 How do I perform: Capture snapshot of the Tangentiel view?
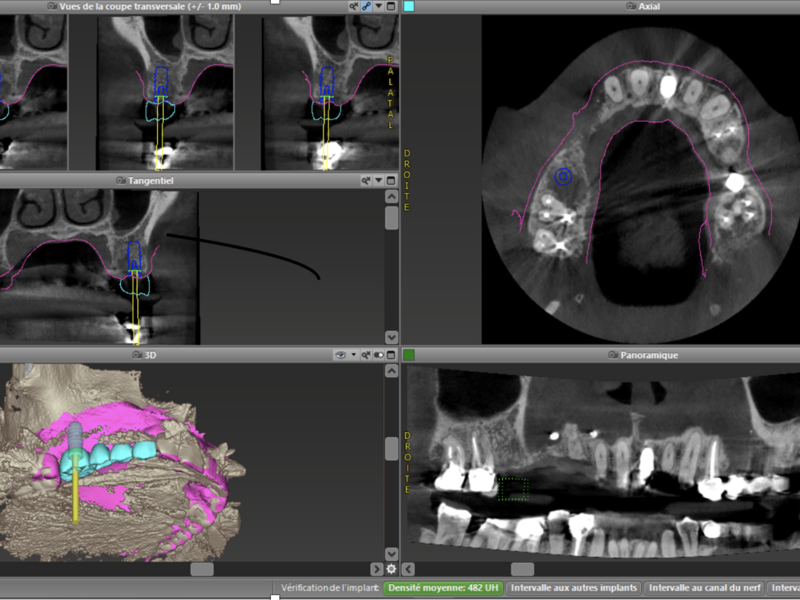[x=120, y=181]
